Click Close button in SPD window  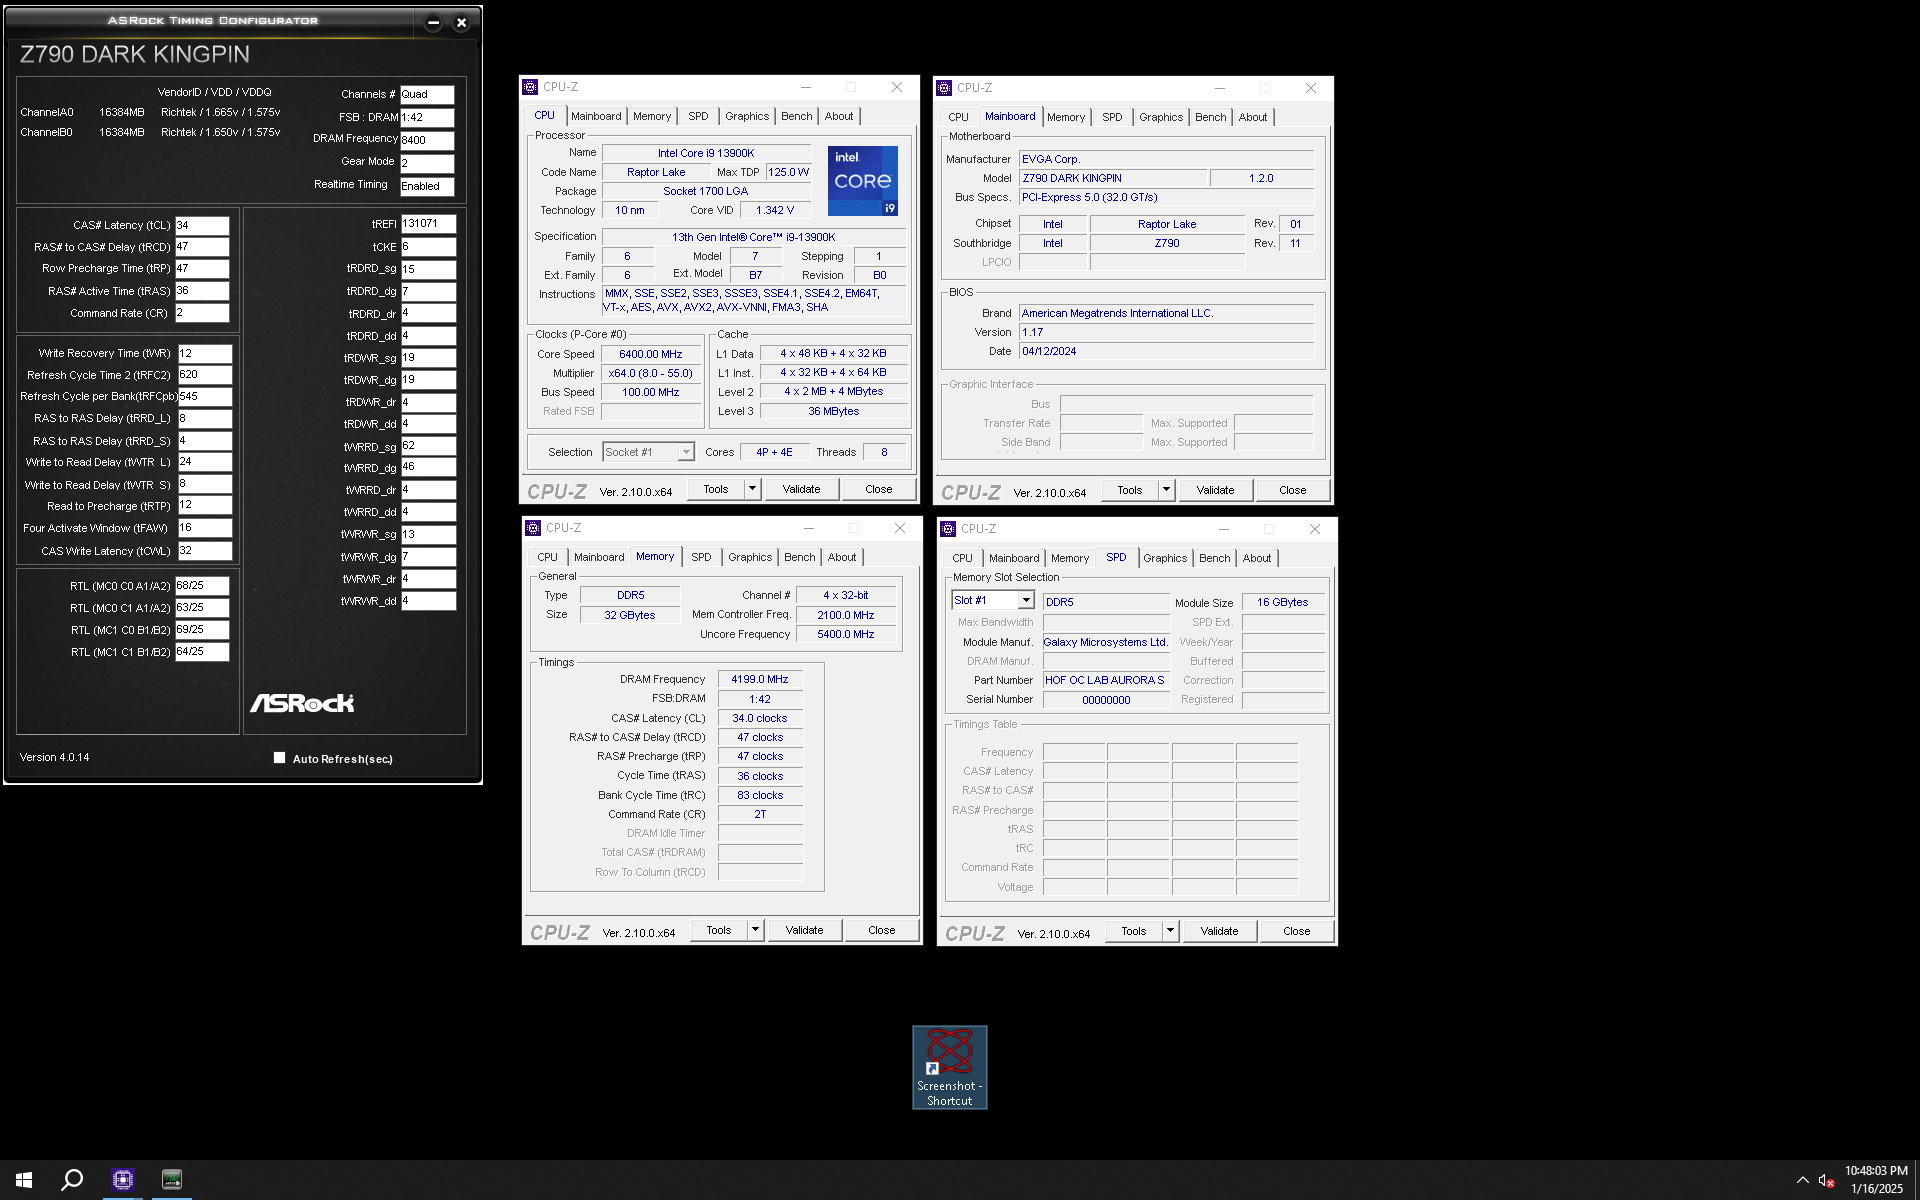click(x=1296, y=931)
